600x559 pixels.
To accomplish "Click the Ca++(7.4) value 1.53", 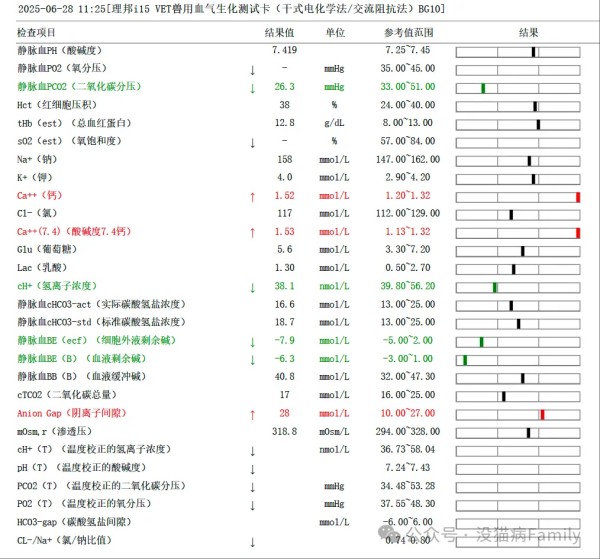I will pos(284,231).
